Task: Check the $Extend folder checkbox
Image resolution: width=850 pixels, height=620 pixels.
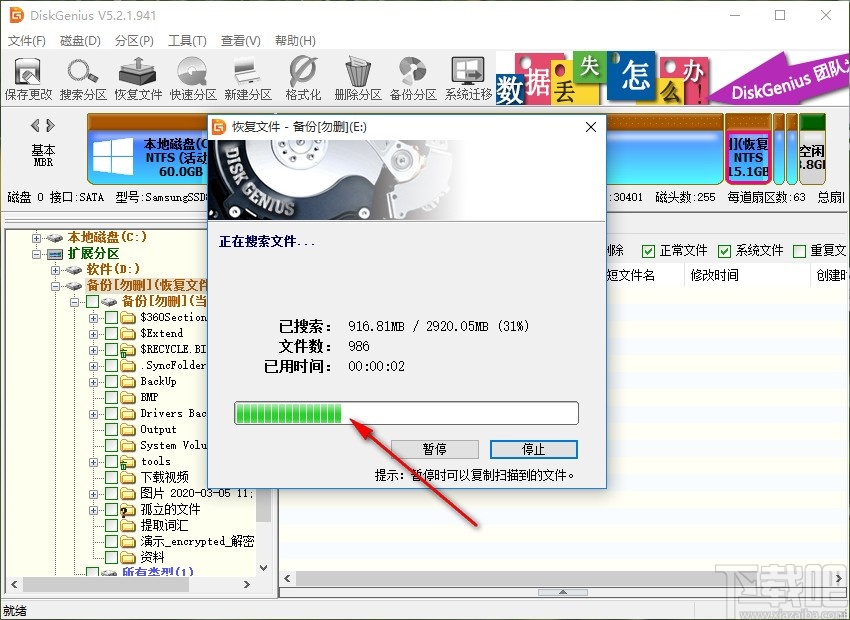Action: (x=111, y=333)
